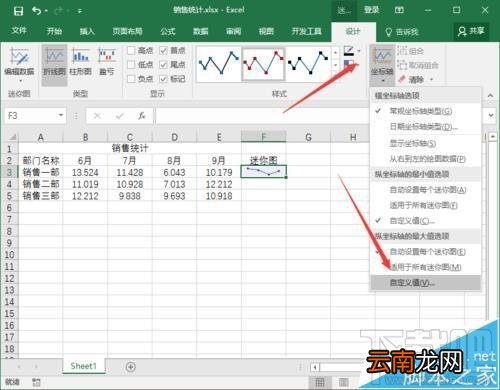The width and height of the screenshot is (500, 390).
Task: Select Plot Data Right-to-Left menu item
Action: click(425, 159)
